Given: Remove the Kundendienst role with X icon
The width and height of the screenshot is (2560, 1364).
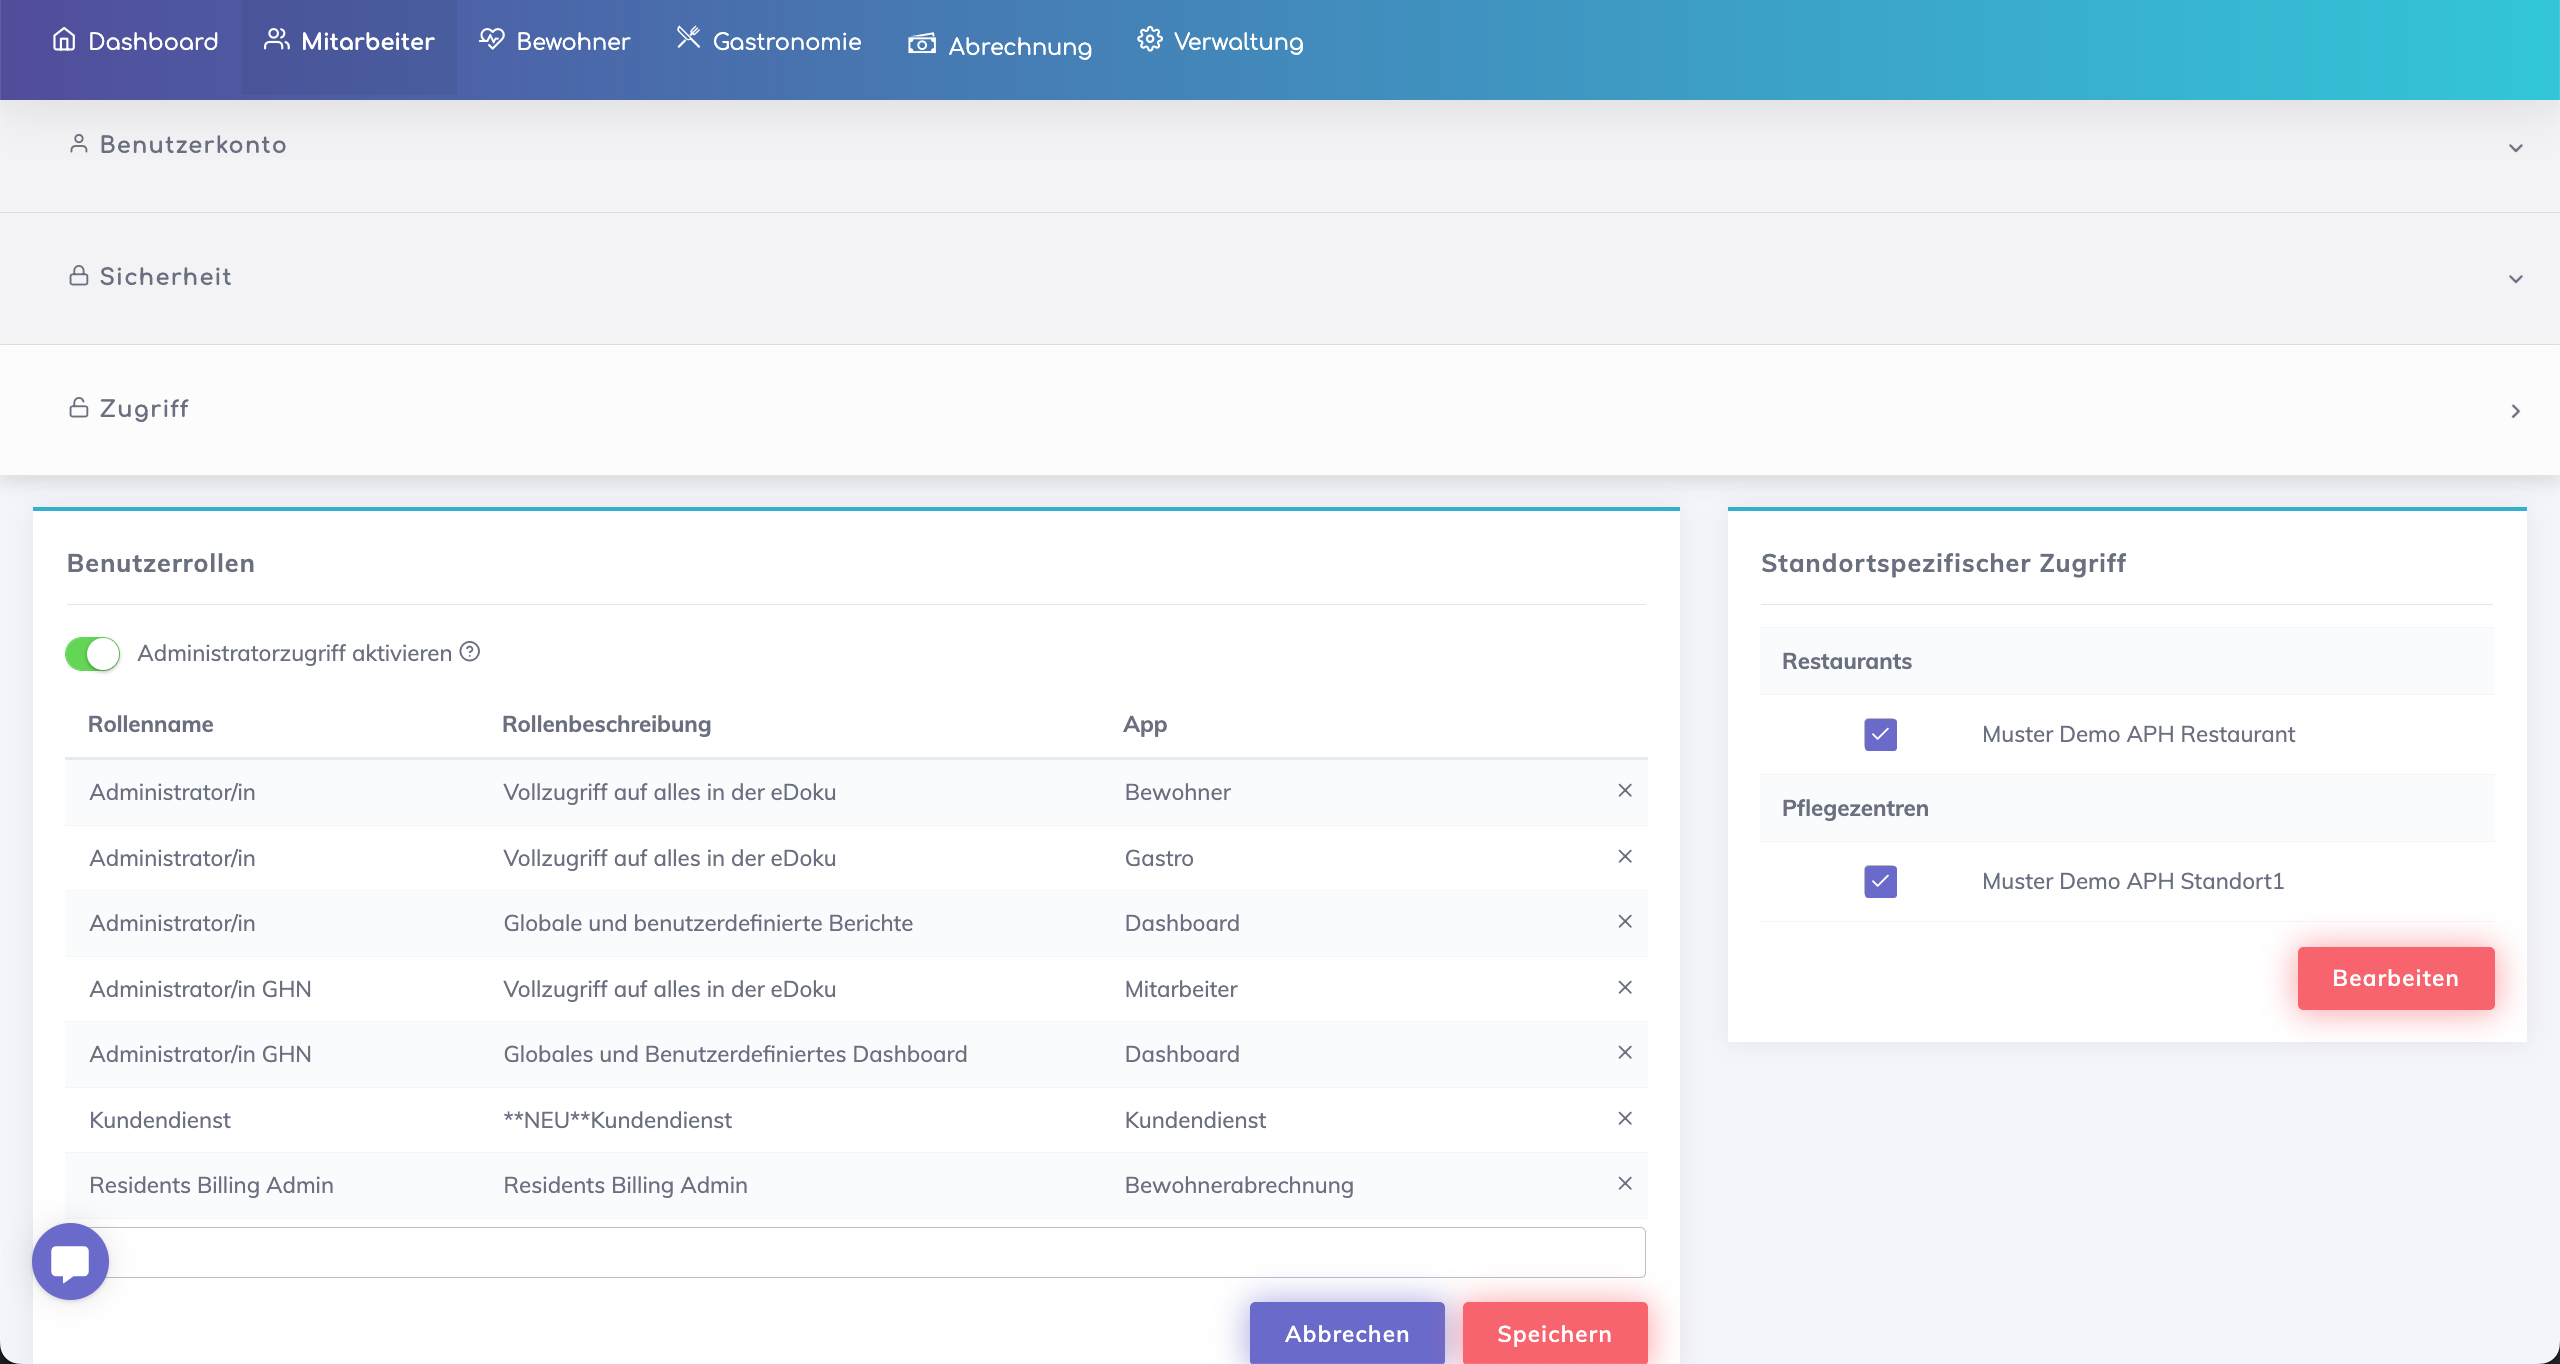Looking at the screenshot, I should [1625, 1118].
